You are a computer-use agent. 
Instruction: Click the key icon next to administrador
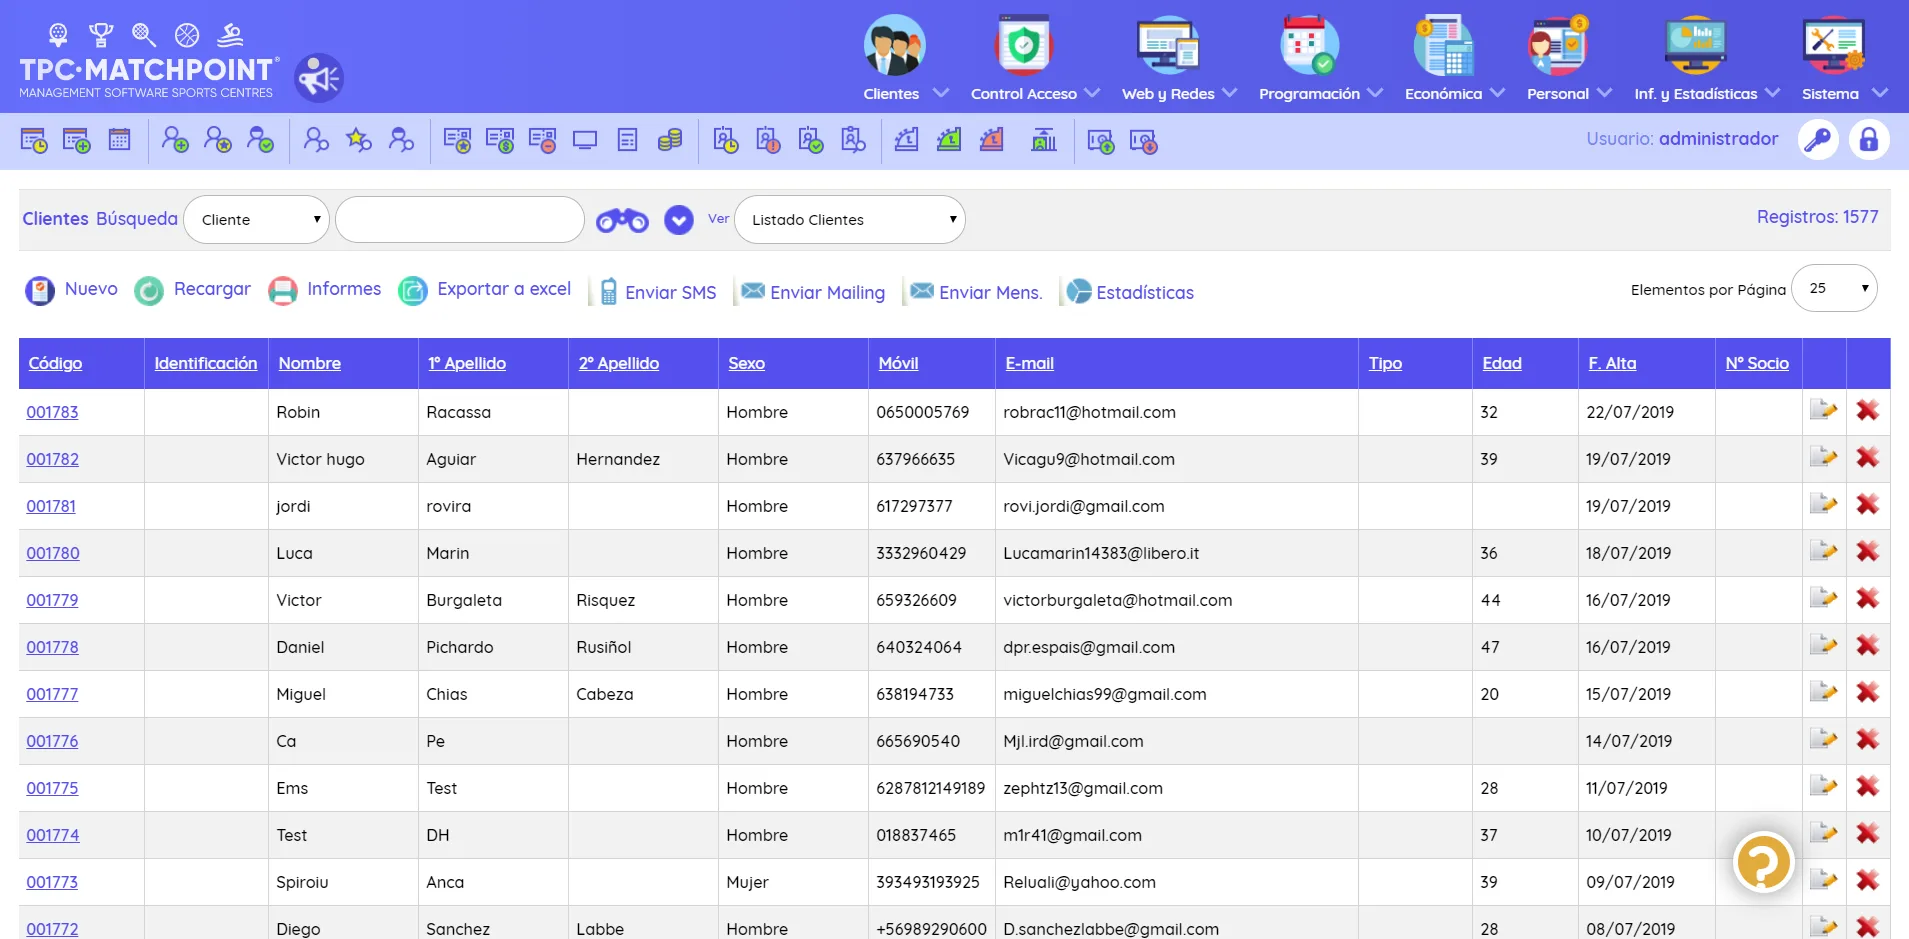[x=1818, y=139]
